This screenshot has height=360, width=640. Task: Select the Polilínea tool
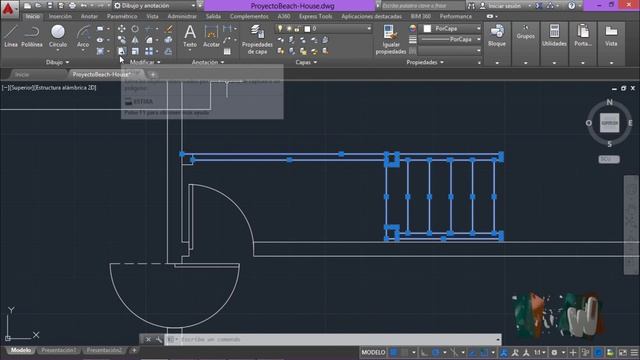[32, 36]
